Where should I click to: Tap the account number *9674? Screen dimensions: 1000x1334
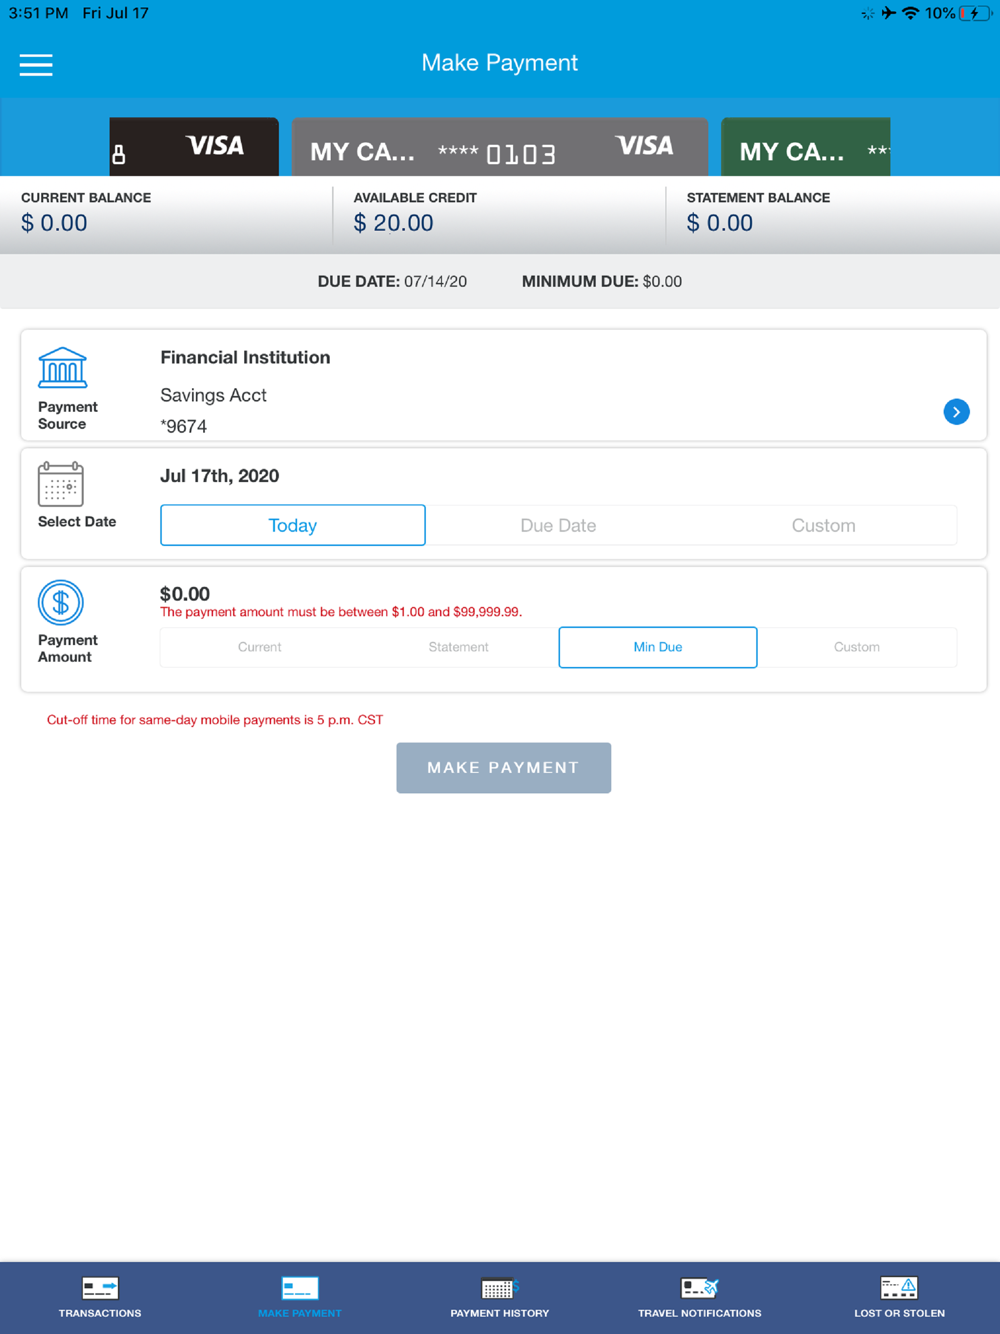click(x=183, y=426)
